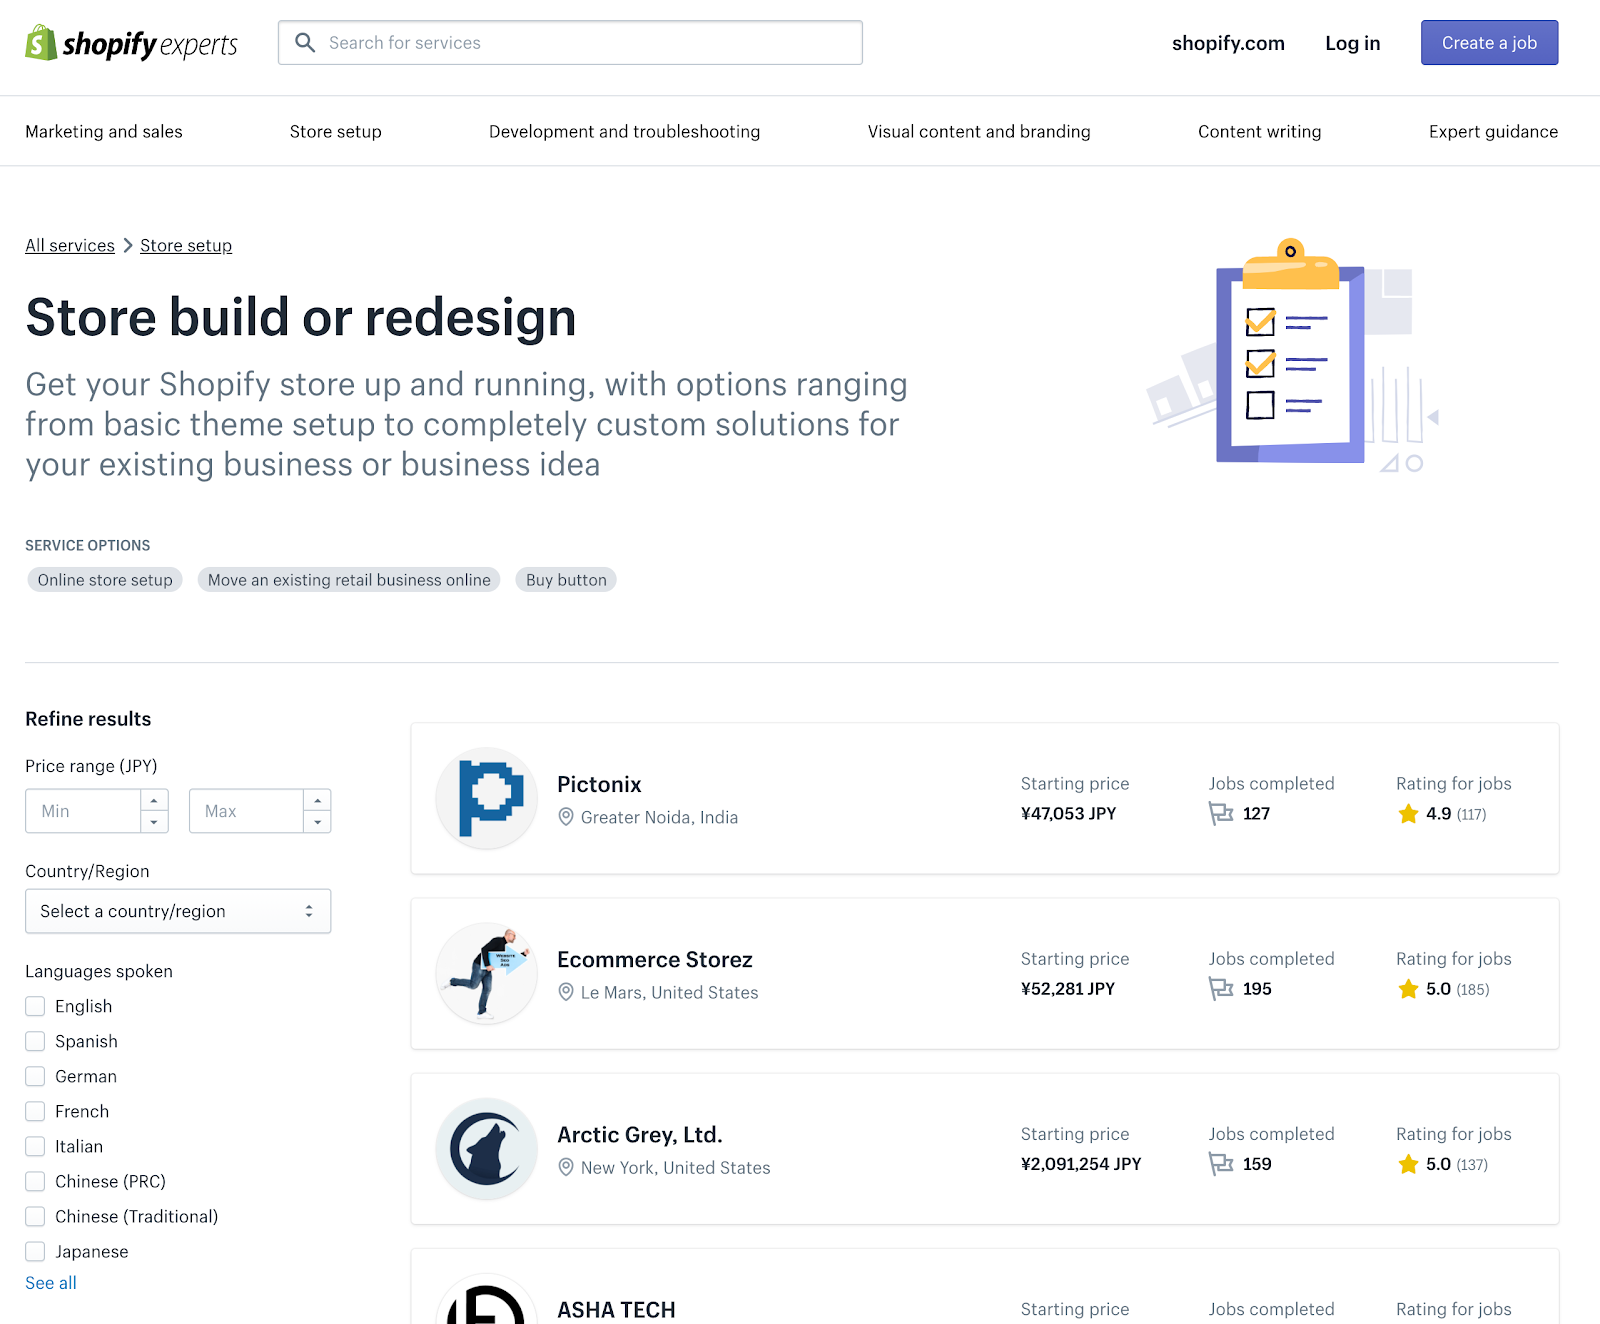
Task: Select Content writing from the navigation
Action: click(1259, 131)
